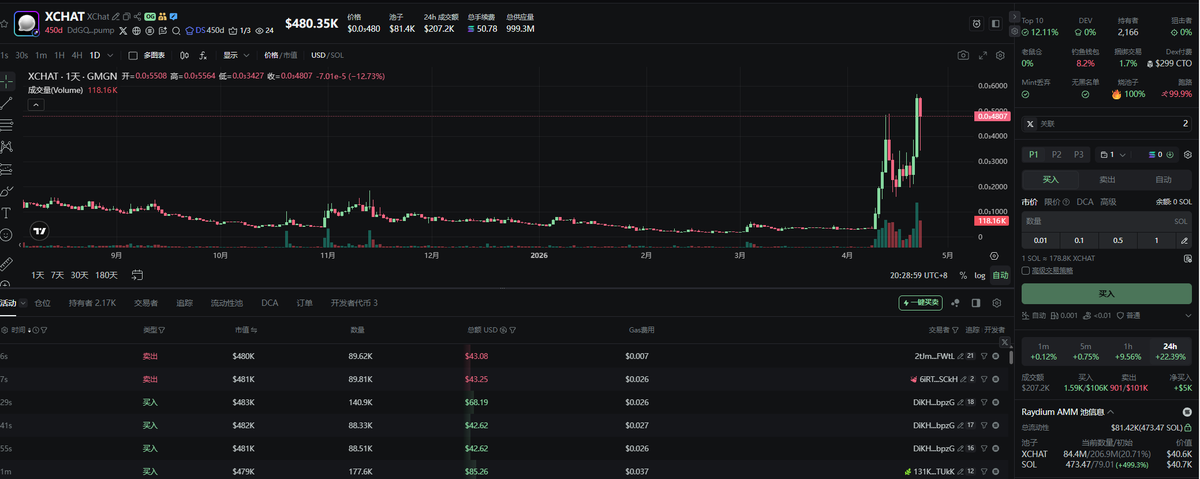
Task: Collapse the chart legend with the chevron
Action: pos(36,104)
